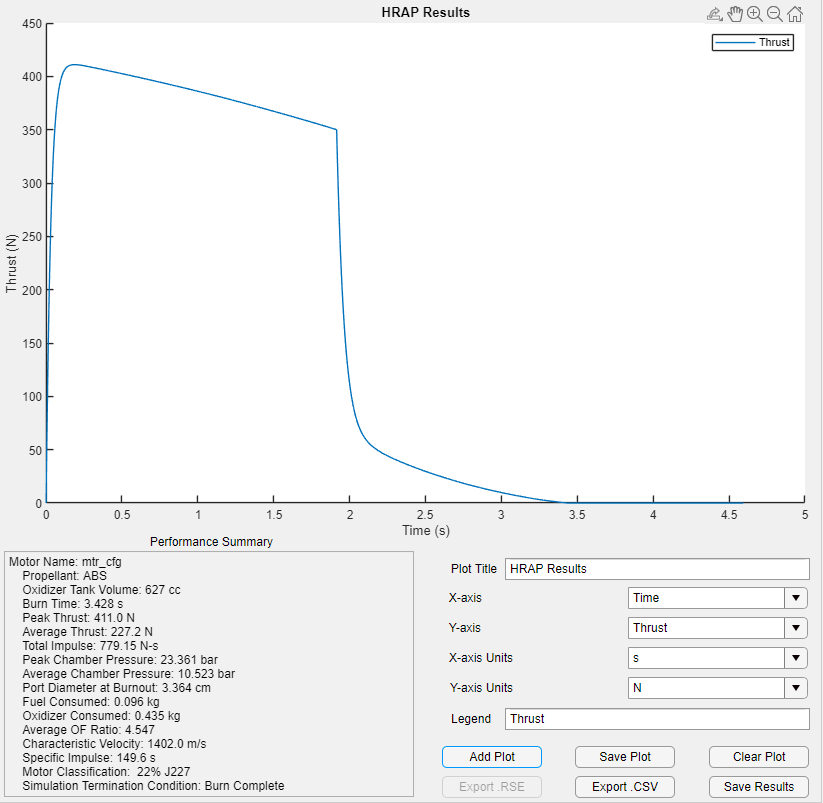Activate the pan hand tool
Viewport: 823px width, 803px height.
(735, 14)
